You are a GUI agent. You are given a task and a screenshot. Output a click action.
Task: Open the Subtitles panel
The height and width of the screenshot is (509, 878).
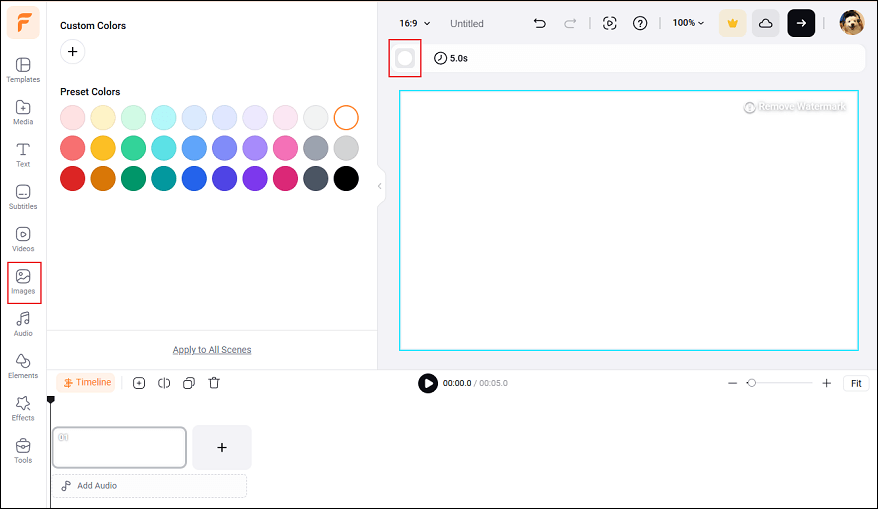tap(23, 196)
